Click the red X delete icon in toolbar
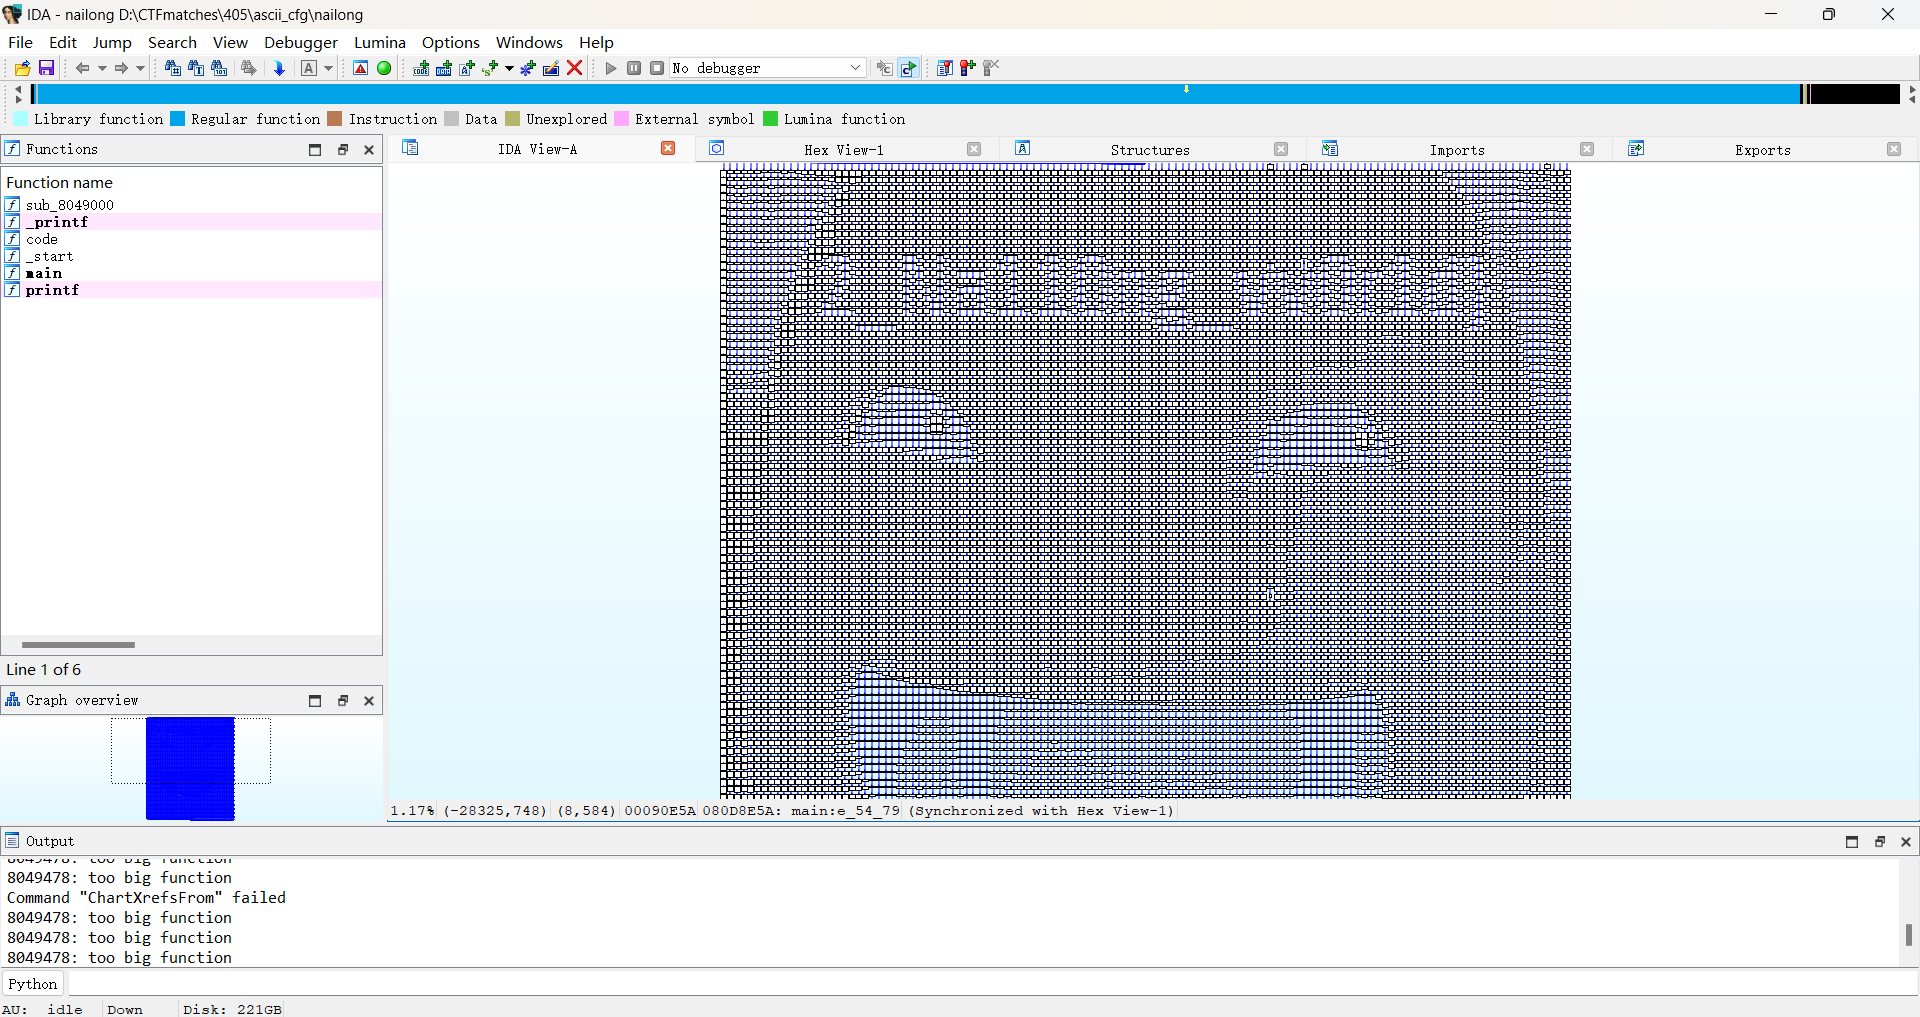The width and height of the screenshot is (1920, 1017). [575, 68]
